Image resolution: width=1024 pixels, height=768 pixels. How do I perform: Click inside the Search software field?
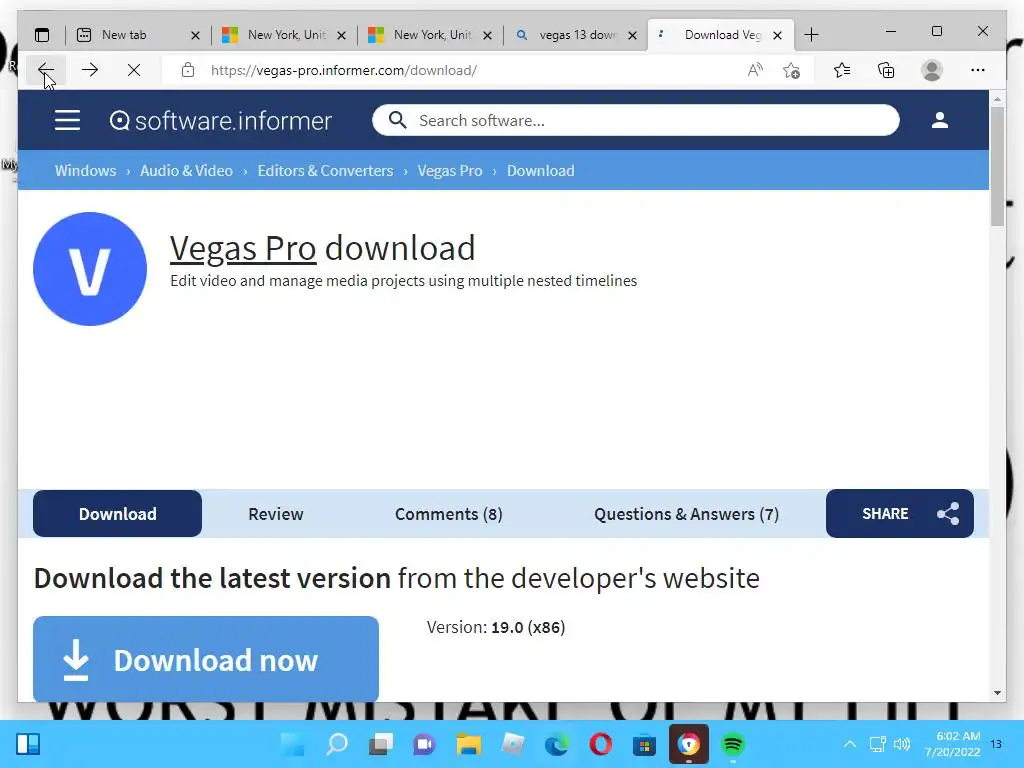(x=635, y=120)
